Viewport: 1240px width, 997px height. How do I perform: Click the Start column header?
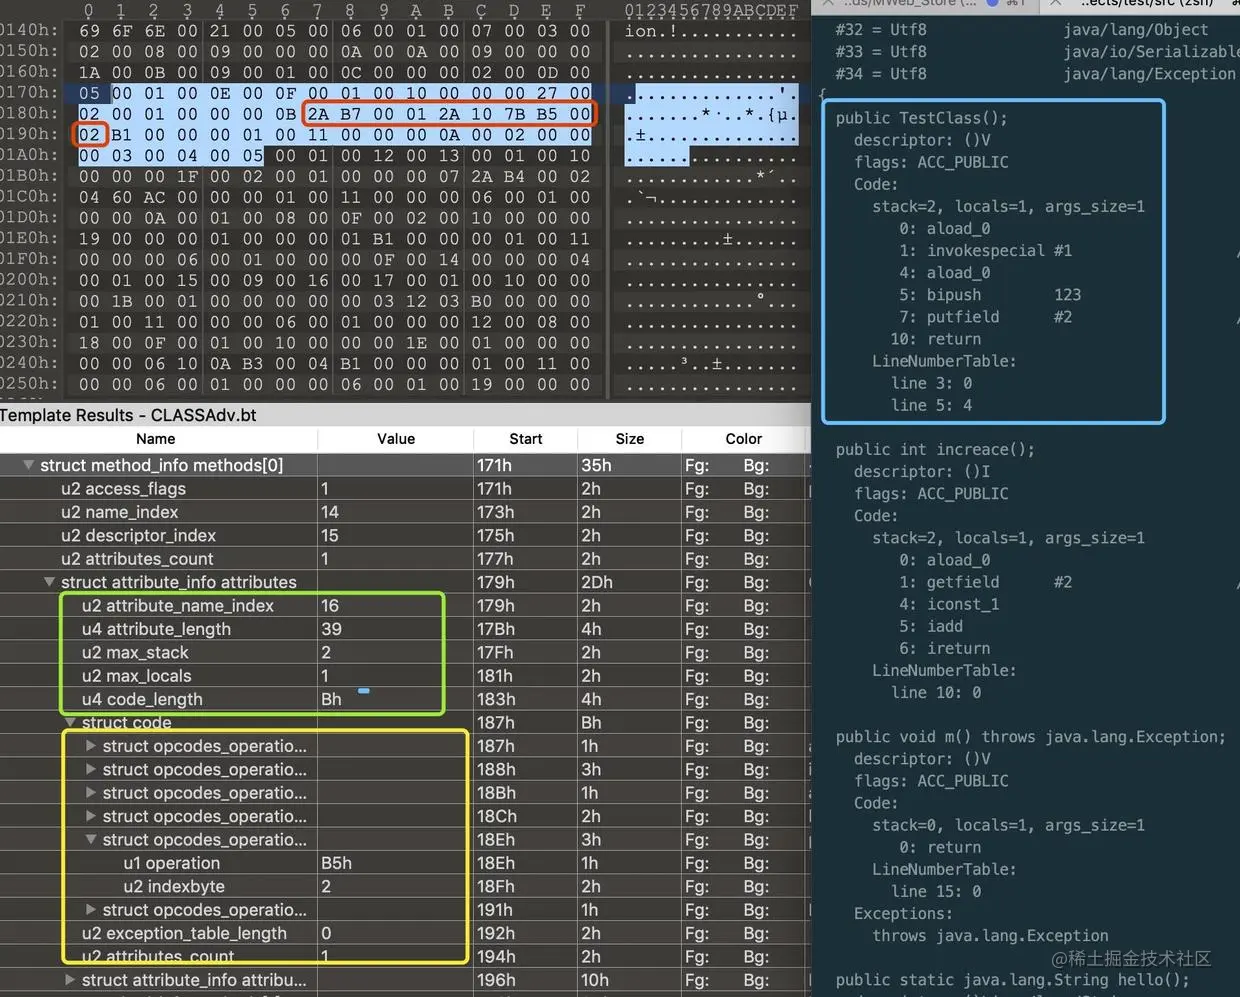pyautogui.click(x=526, y=439)
